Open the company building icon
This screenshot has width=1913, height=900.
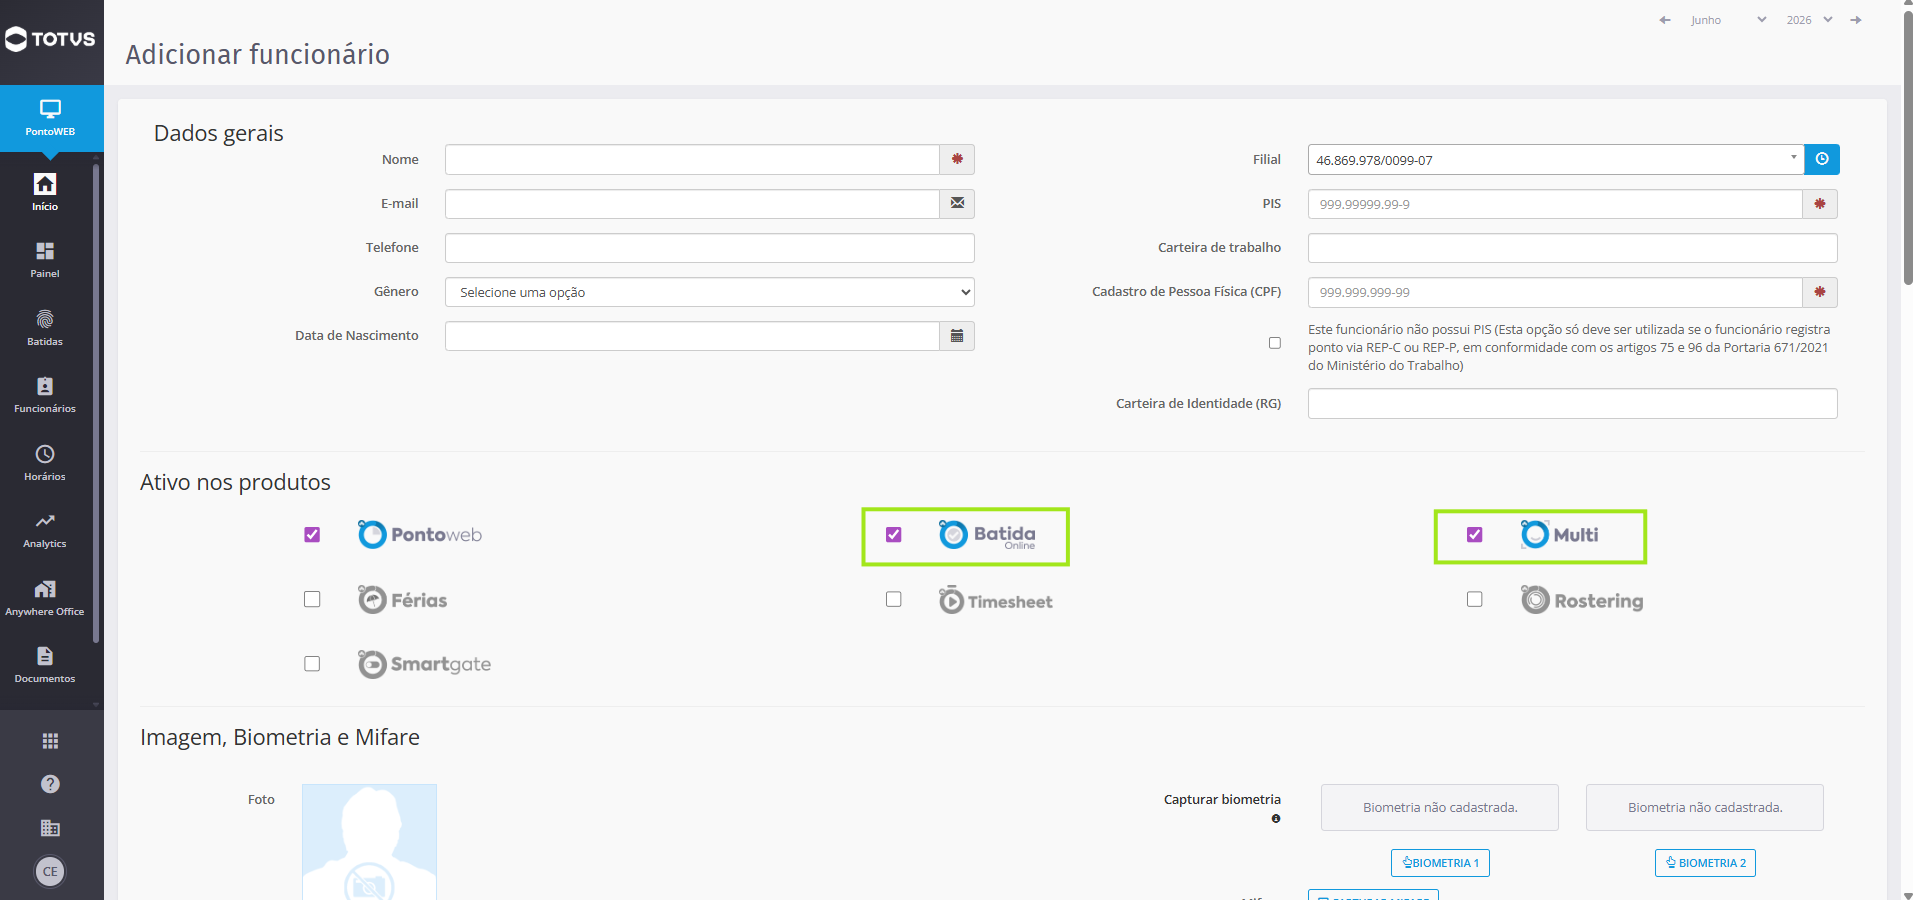pos(50,828)
